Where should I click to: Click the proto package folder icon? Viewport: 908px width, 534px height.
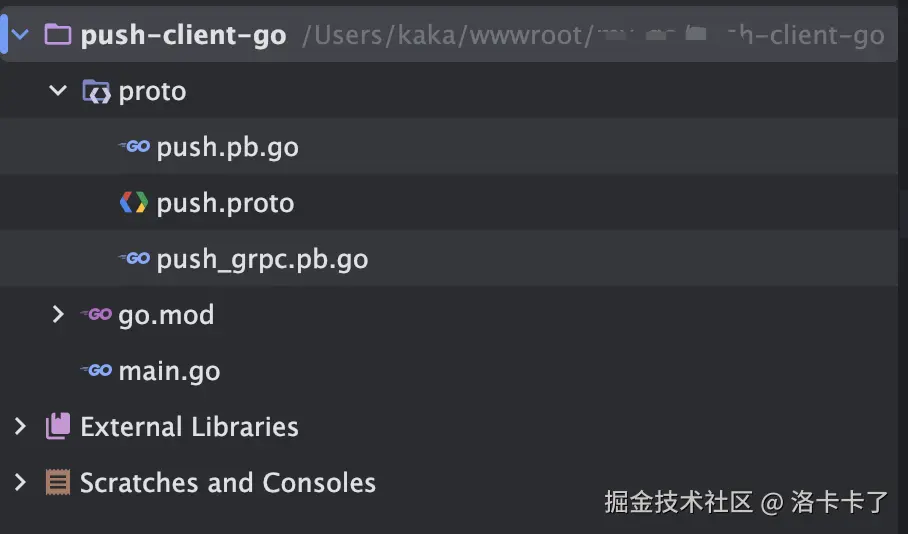(96, 92)
